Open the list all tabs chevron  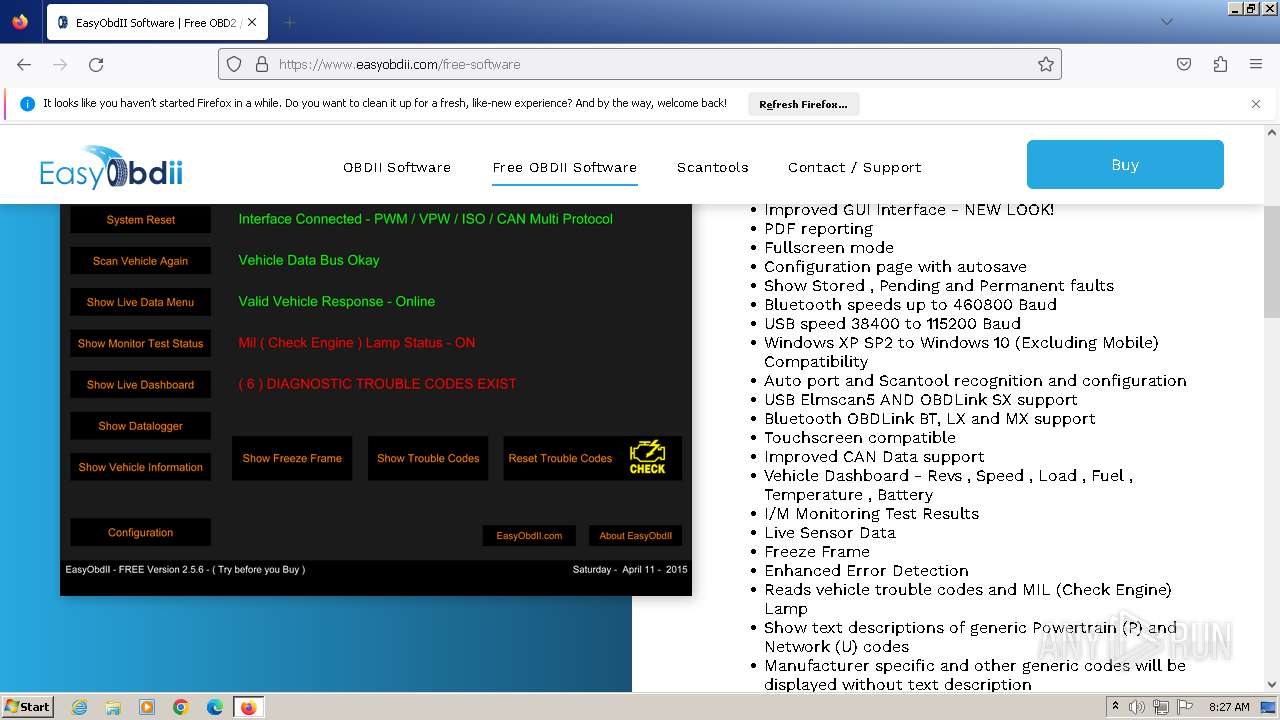tap(1166, 22)
